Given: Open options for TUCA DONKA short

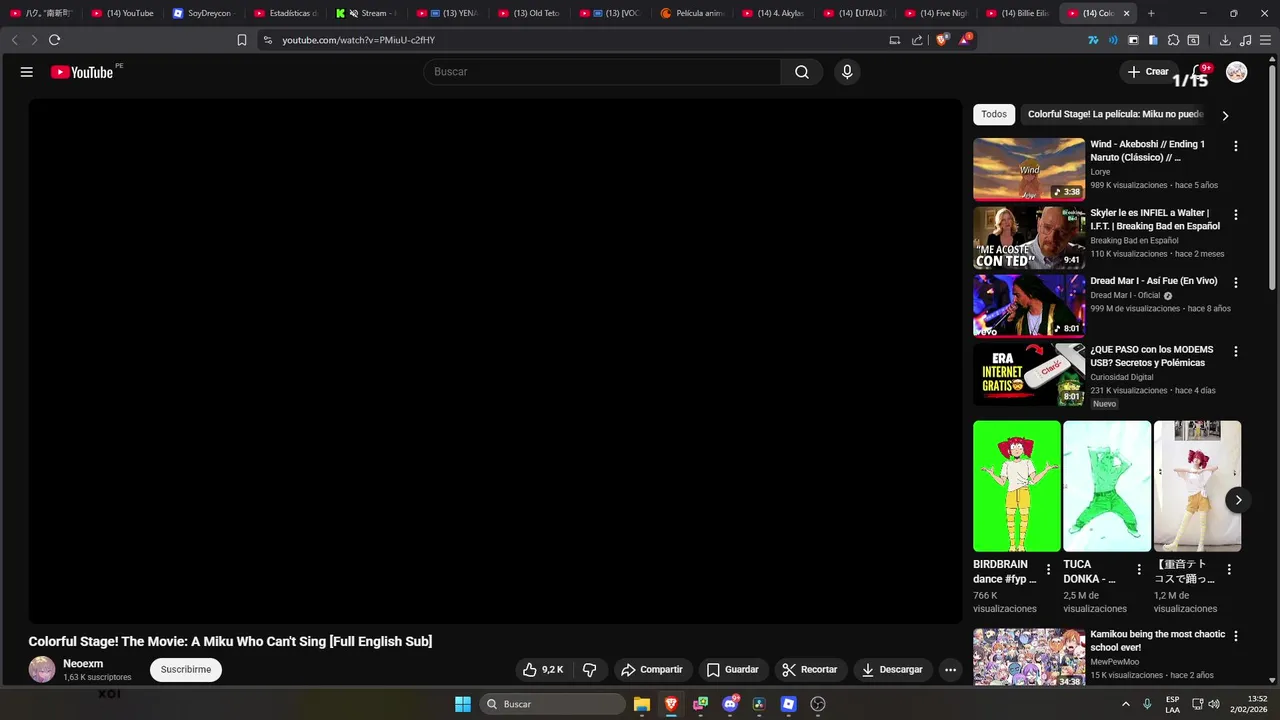Looking at the screenshot, I should click(1139, 570).
